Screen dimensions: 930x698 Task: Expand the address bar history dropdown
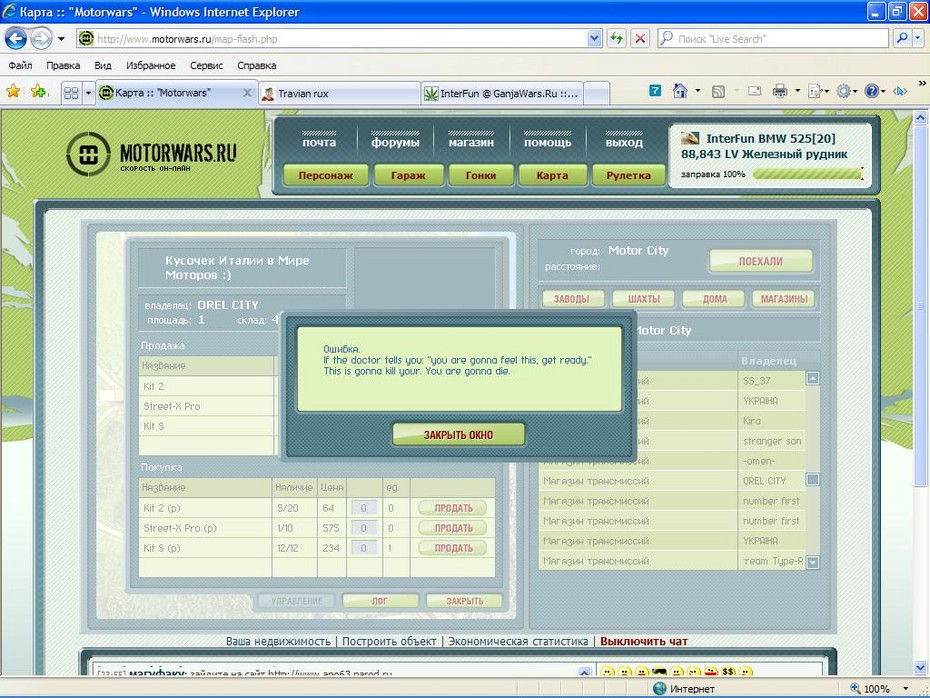pos(594,39)
